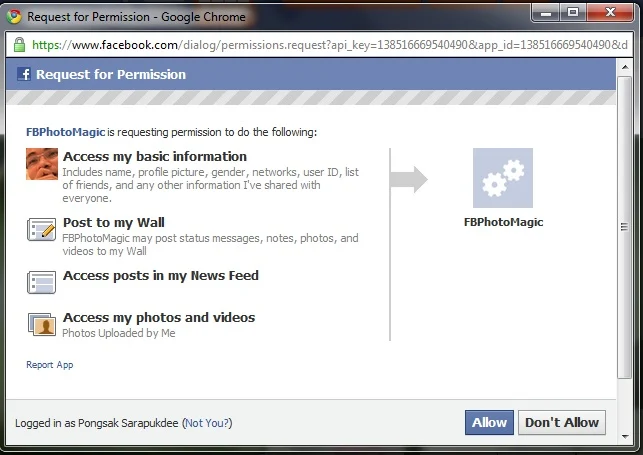Select the 'Access my basic information' heading
643x455 pixels.
tap(155, 157)
